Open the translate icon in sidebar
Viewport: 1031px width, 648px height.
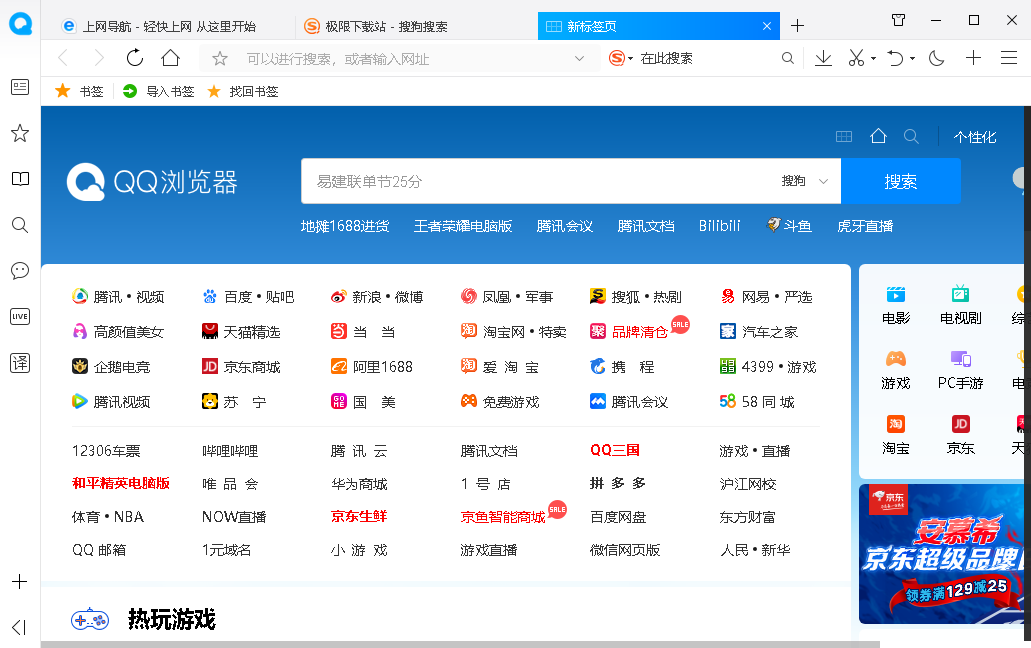point(20,363)
